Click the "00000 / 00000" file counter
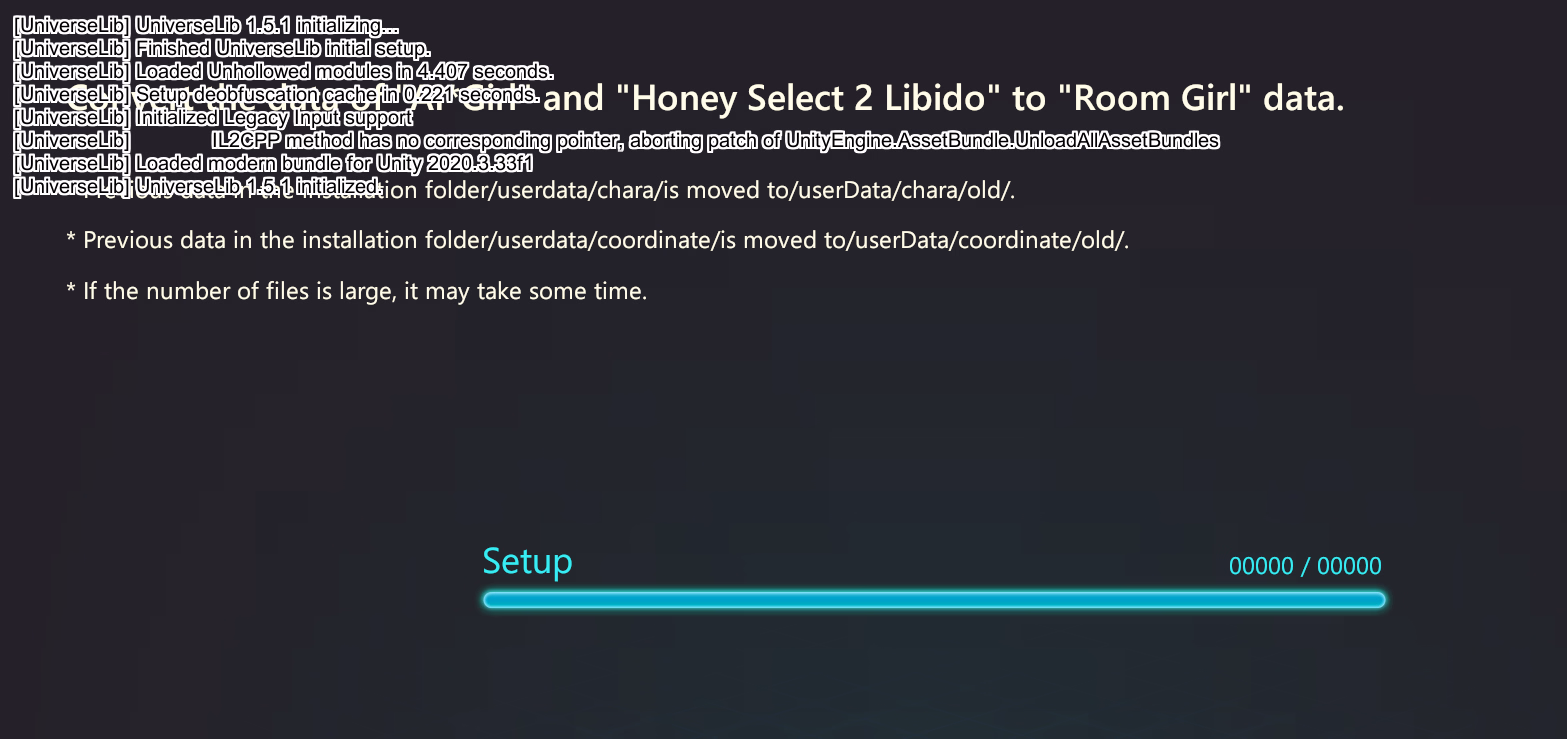The width and height of the screenshot is (1567, 739). pyautogui.click(x=1305, y=566)
